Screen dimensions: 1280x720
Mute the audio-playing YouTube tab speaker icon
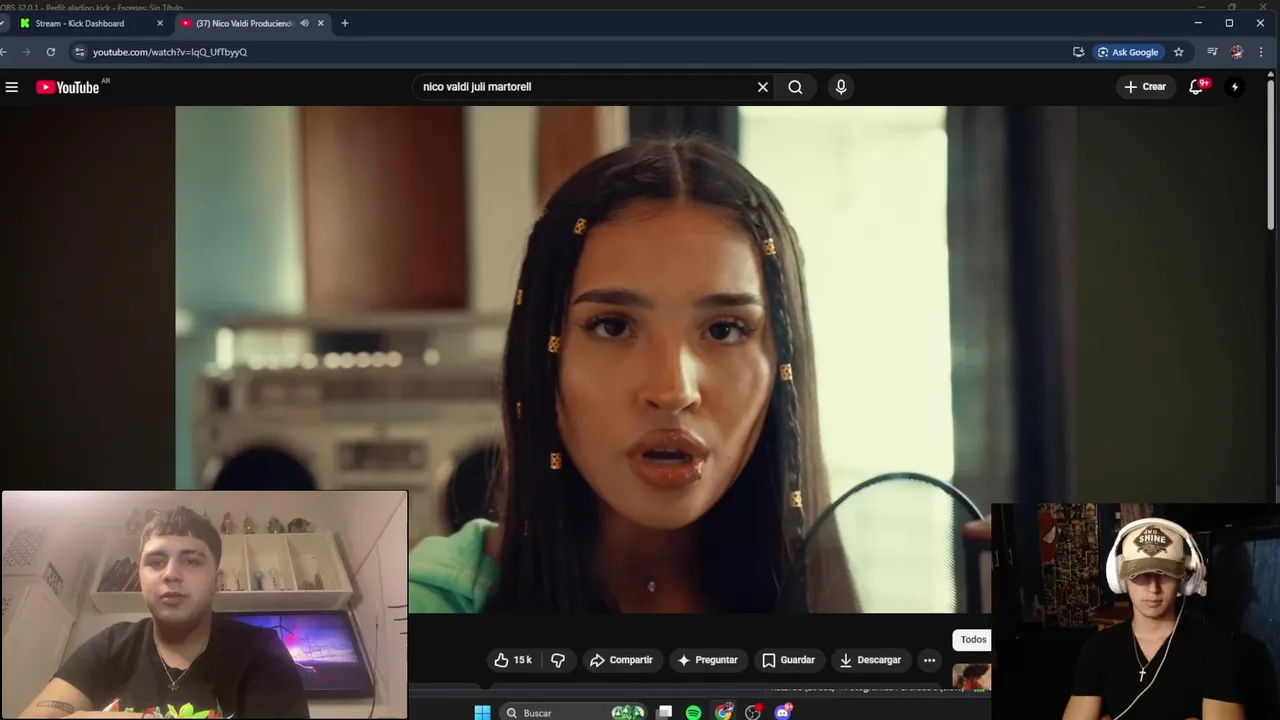[304, 23]
